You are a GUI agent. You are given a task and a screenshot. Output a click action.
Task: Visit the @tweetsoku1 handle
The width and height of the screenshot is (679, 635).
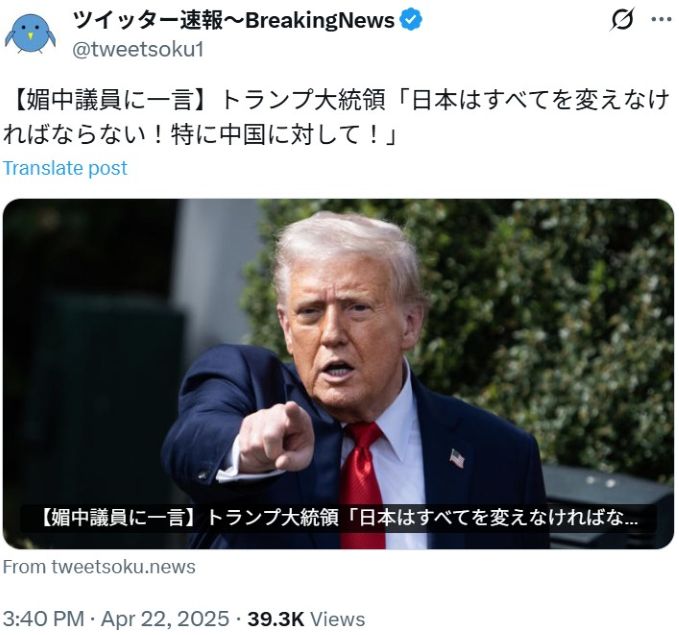tap(138, 49)
